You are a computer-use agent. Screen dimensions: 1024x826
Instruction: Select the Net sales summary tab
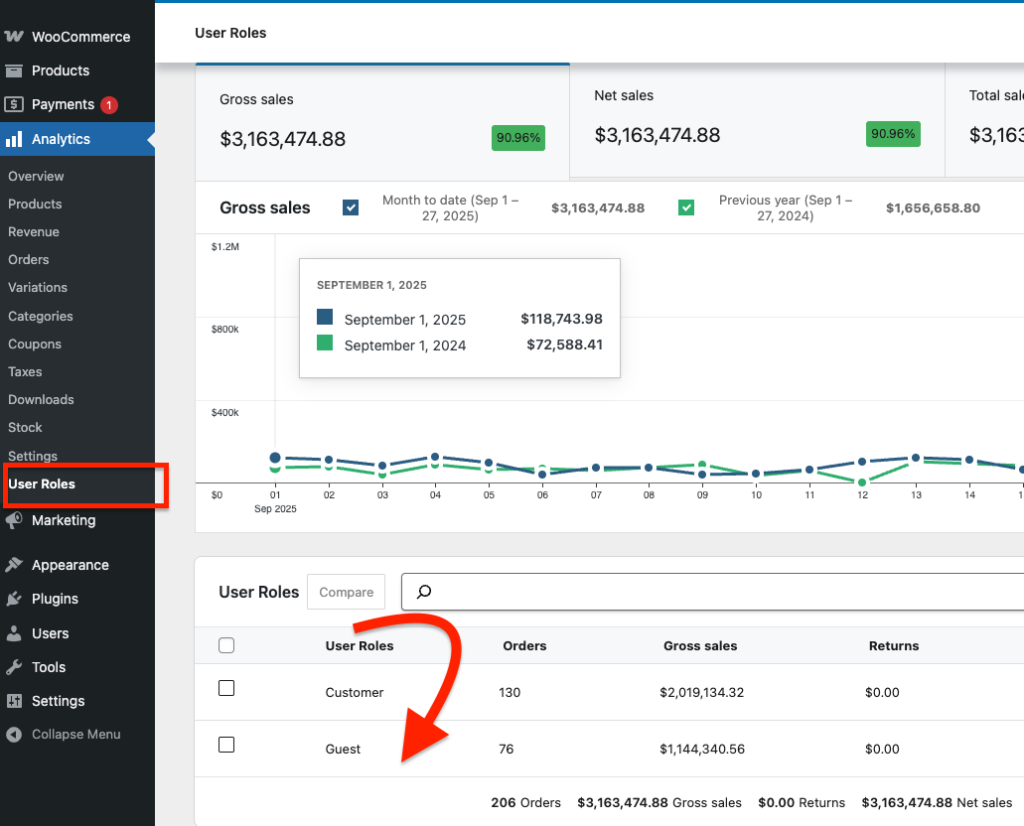coord(756,118)
